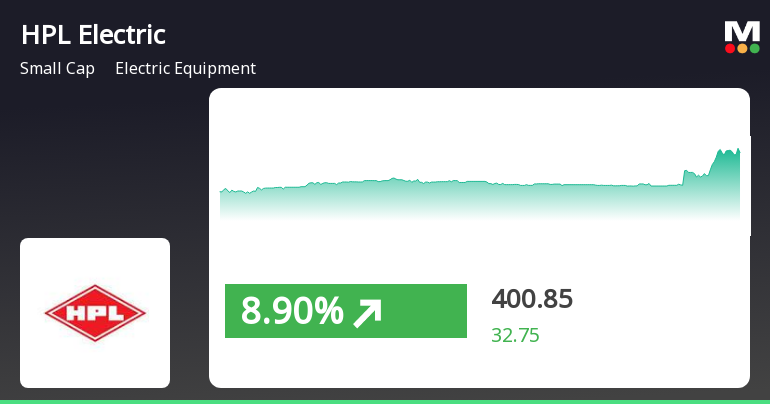Click the red diamond HPL company logo
770x404 pixels.
(x=95, y=314)
